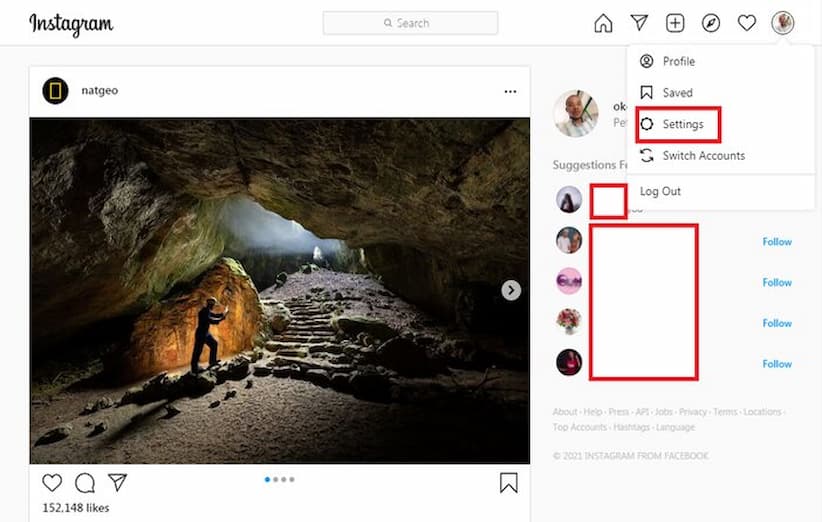The width and height of the screenshot is (822, 522).
Task: Choose Settings in the account menu
Action: pyautogui.click(x=682, y=124)
